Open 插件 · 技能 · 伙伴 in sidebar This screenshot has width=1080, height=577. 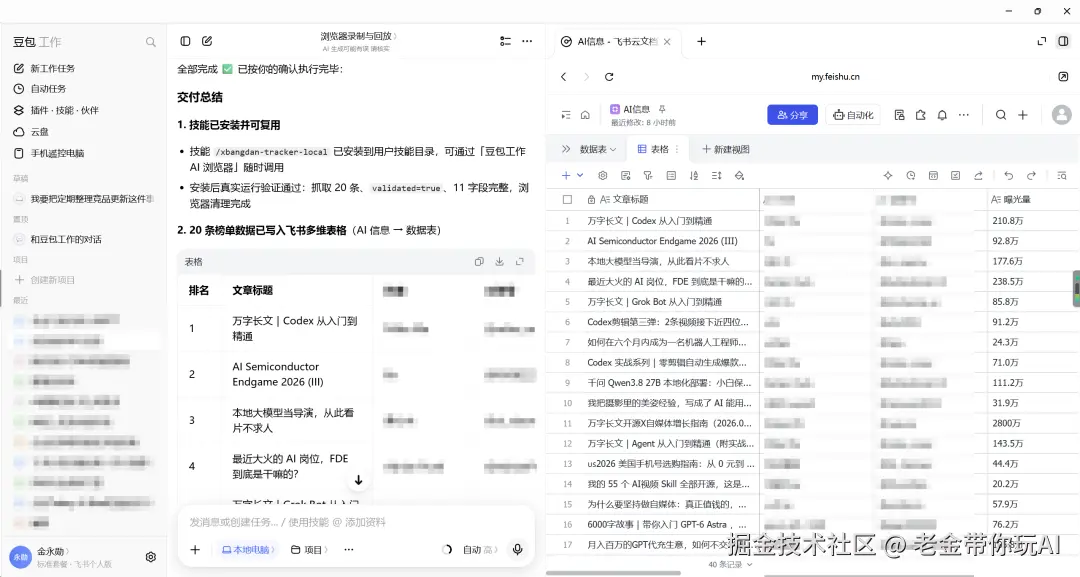tap(65, 110)
